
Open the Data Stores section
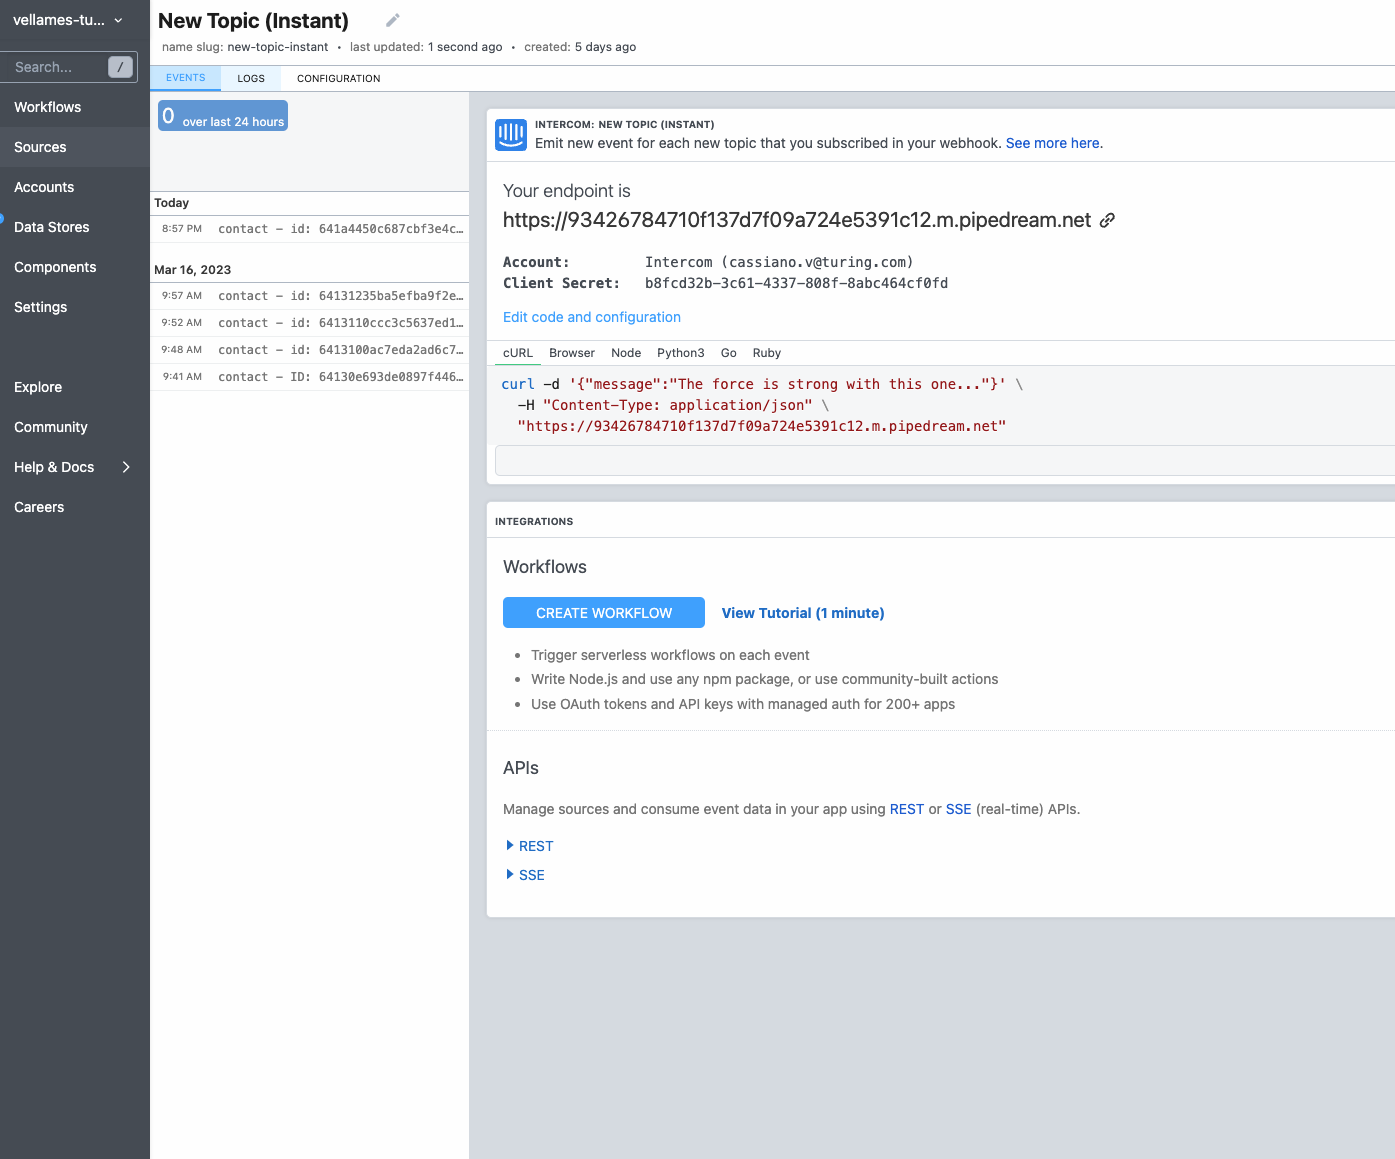51,227
